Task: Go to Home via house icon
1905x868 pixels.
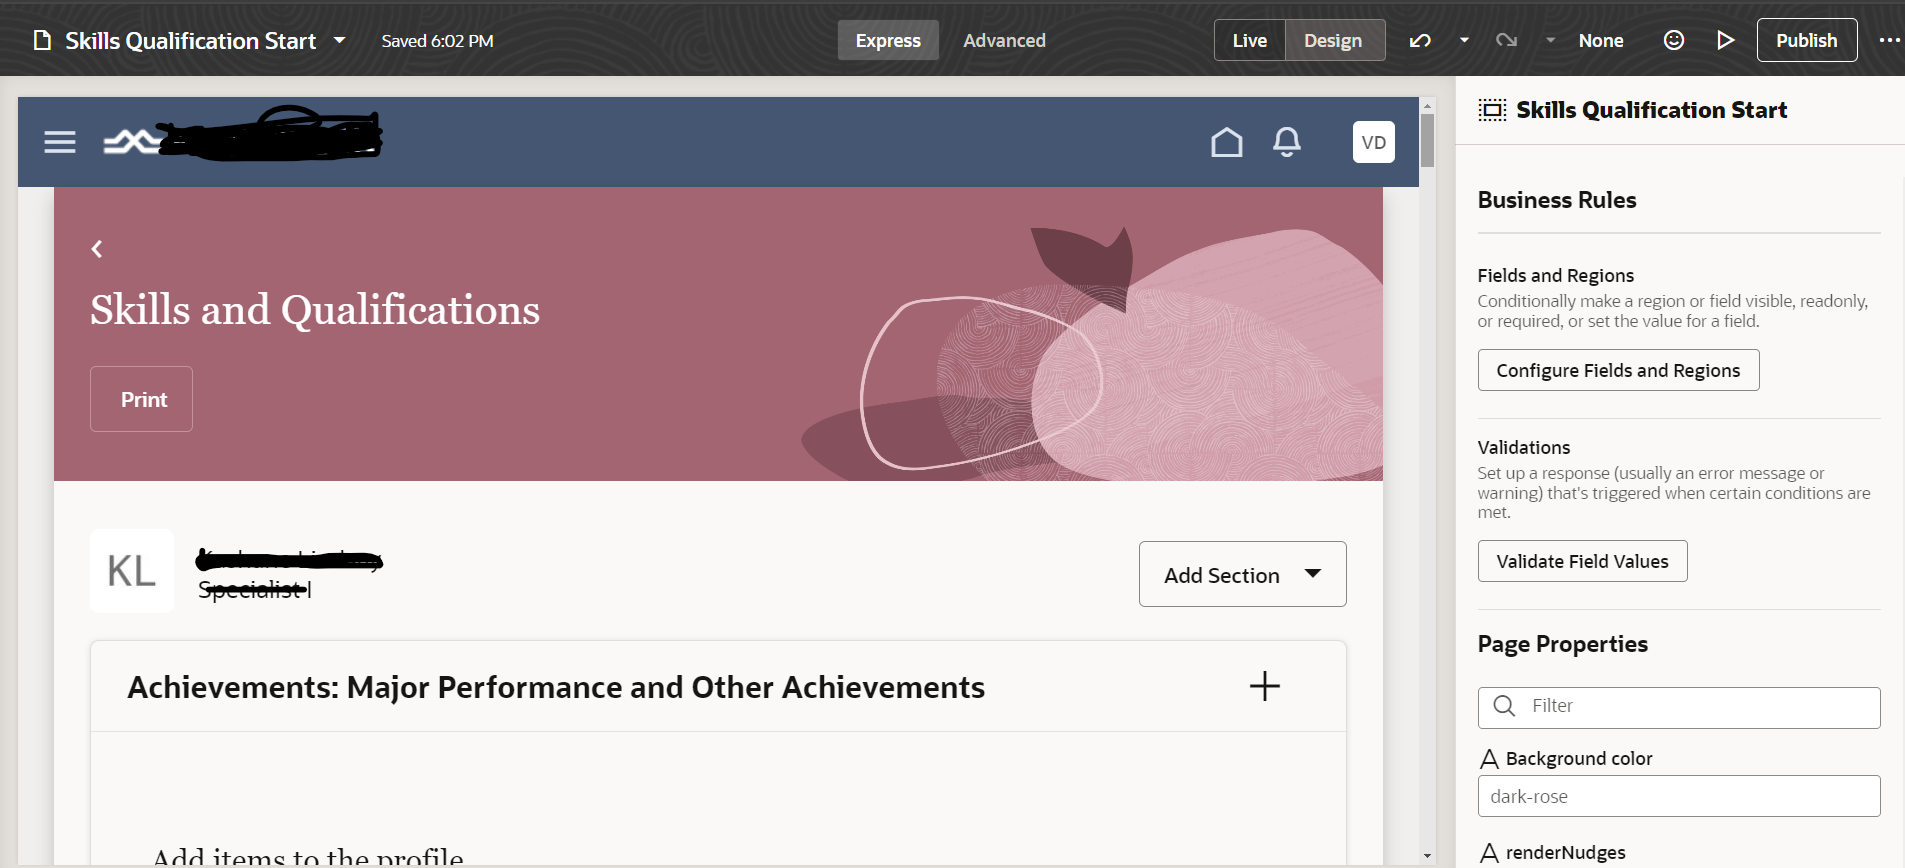Action: pyautogui.click(x=1227, y=142)
